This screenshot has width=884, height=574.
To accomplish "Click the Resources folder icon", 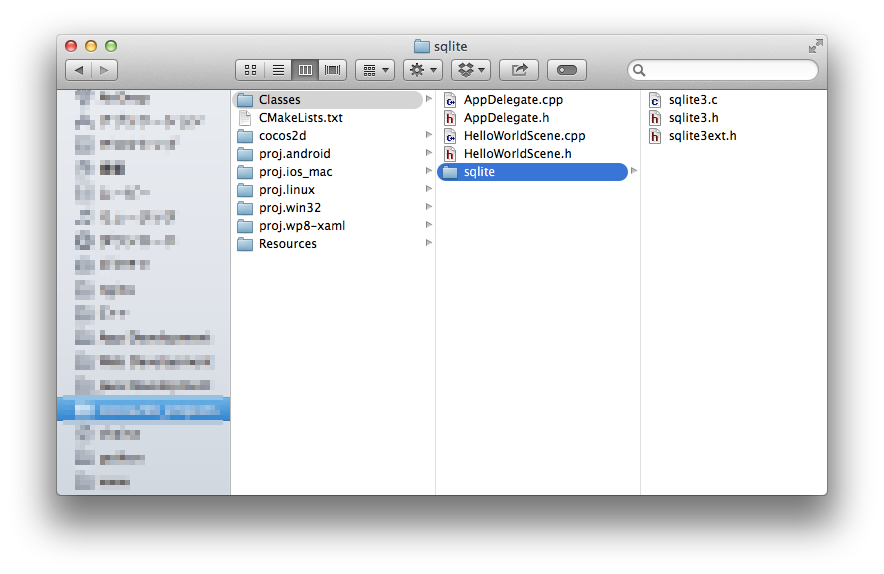I will pyautogui.click(x=245, y=245).
